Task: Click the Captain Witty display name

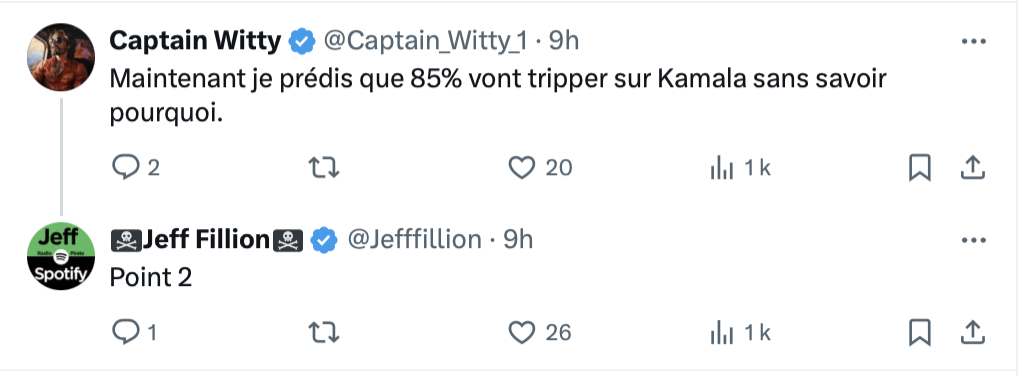Action: coord(195,41)
